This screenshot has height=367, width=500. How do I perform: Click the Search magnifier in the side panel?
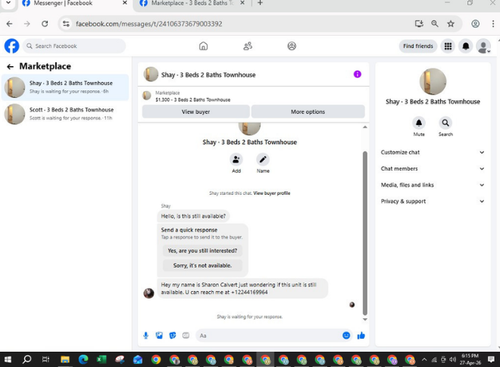click(445, 123)
